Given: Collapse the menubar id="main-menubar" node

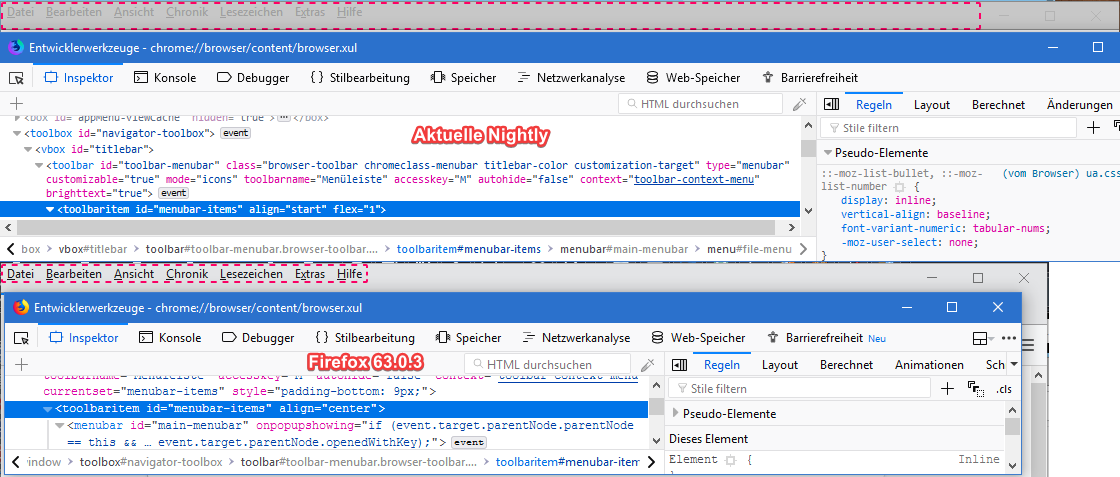Looking at the screenshot, I should (59, 426).
